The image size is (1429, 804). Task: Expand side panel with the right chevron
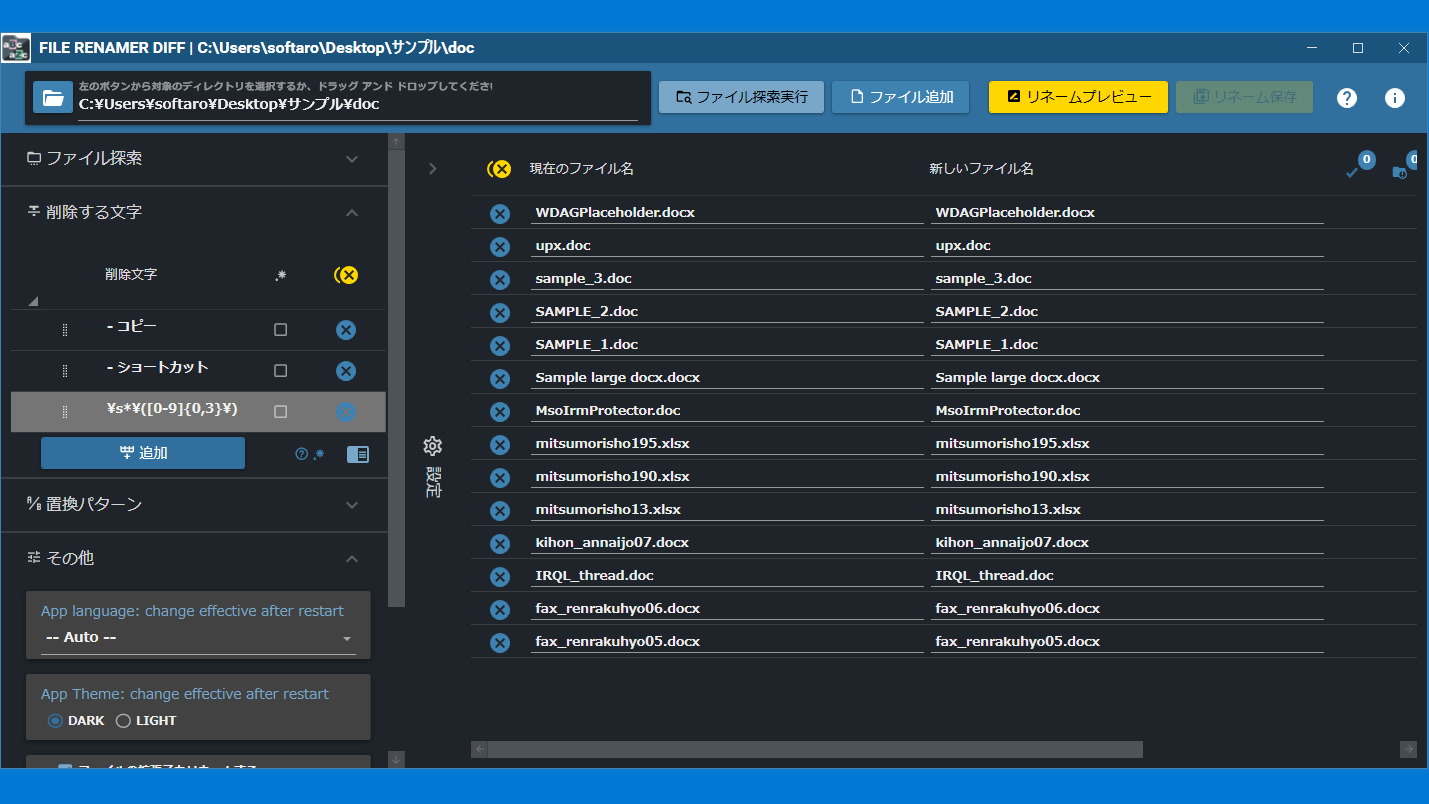click(433, 169)
